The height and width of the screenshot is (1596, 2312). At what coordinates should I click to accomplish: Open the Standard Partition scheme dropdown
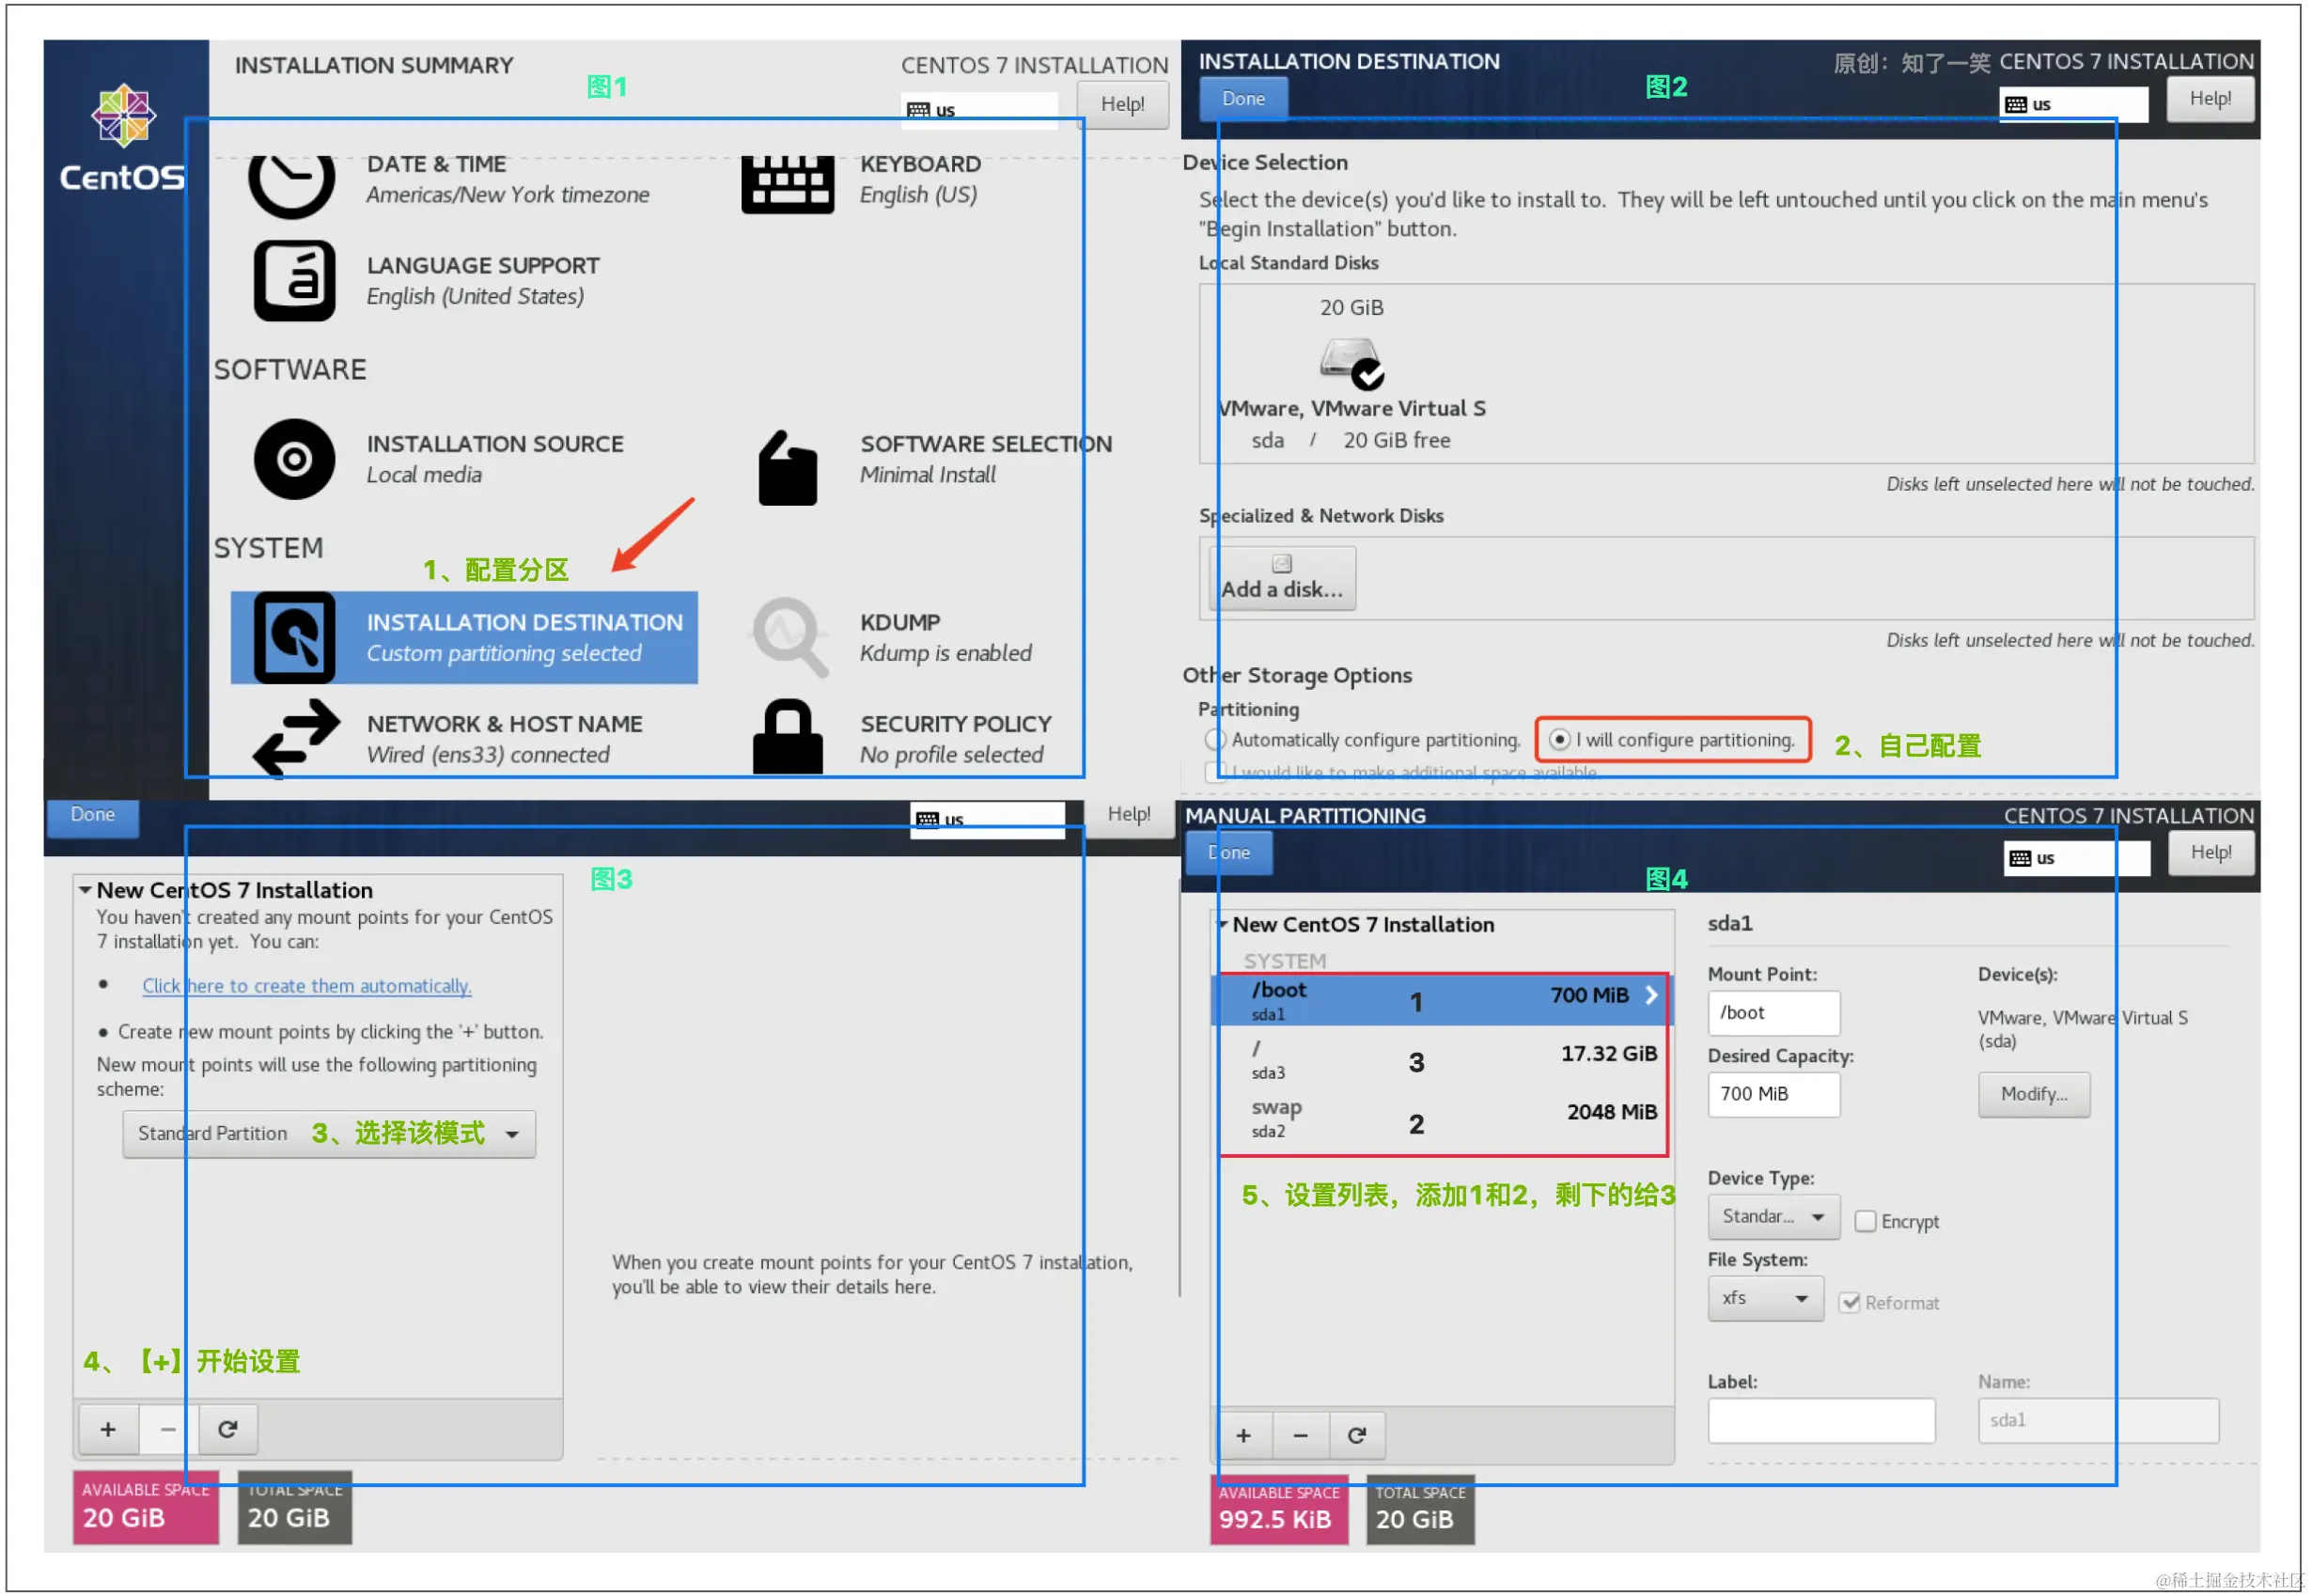click(x=329, y=1135)
